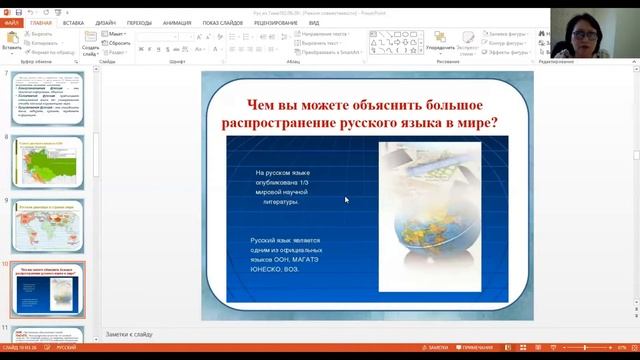Click the Экспресс-стили quick styles icon
Image resolution: width=640 pixels, height=360 pixels.
click(x=468, y=37)
